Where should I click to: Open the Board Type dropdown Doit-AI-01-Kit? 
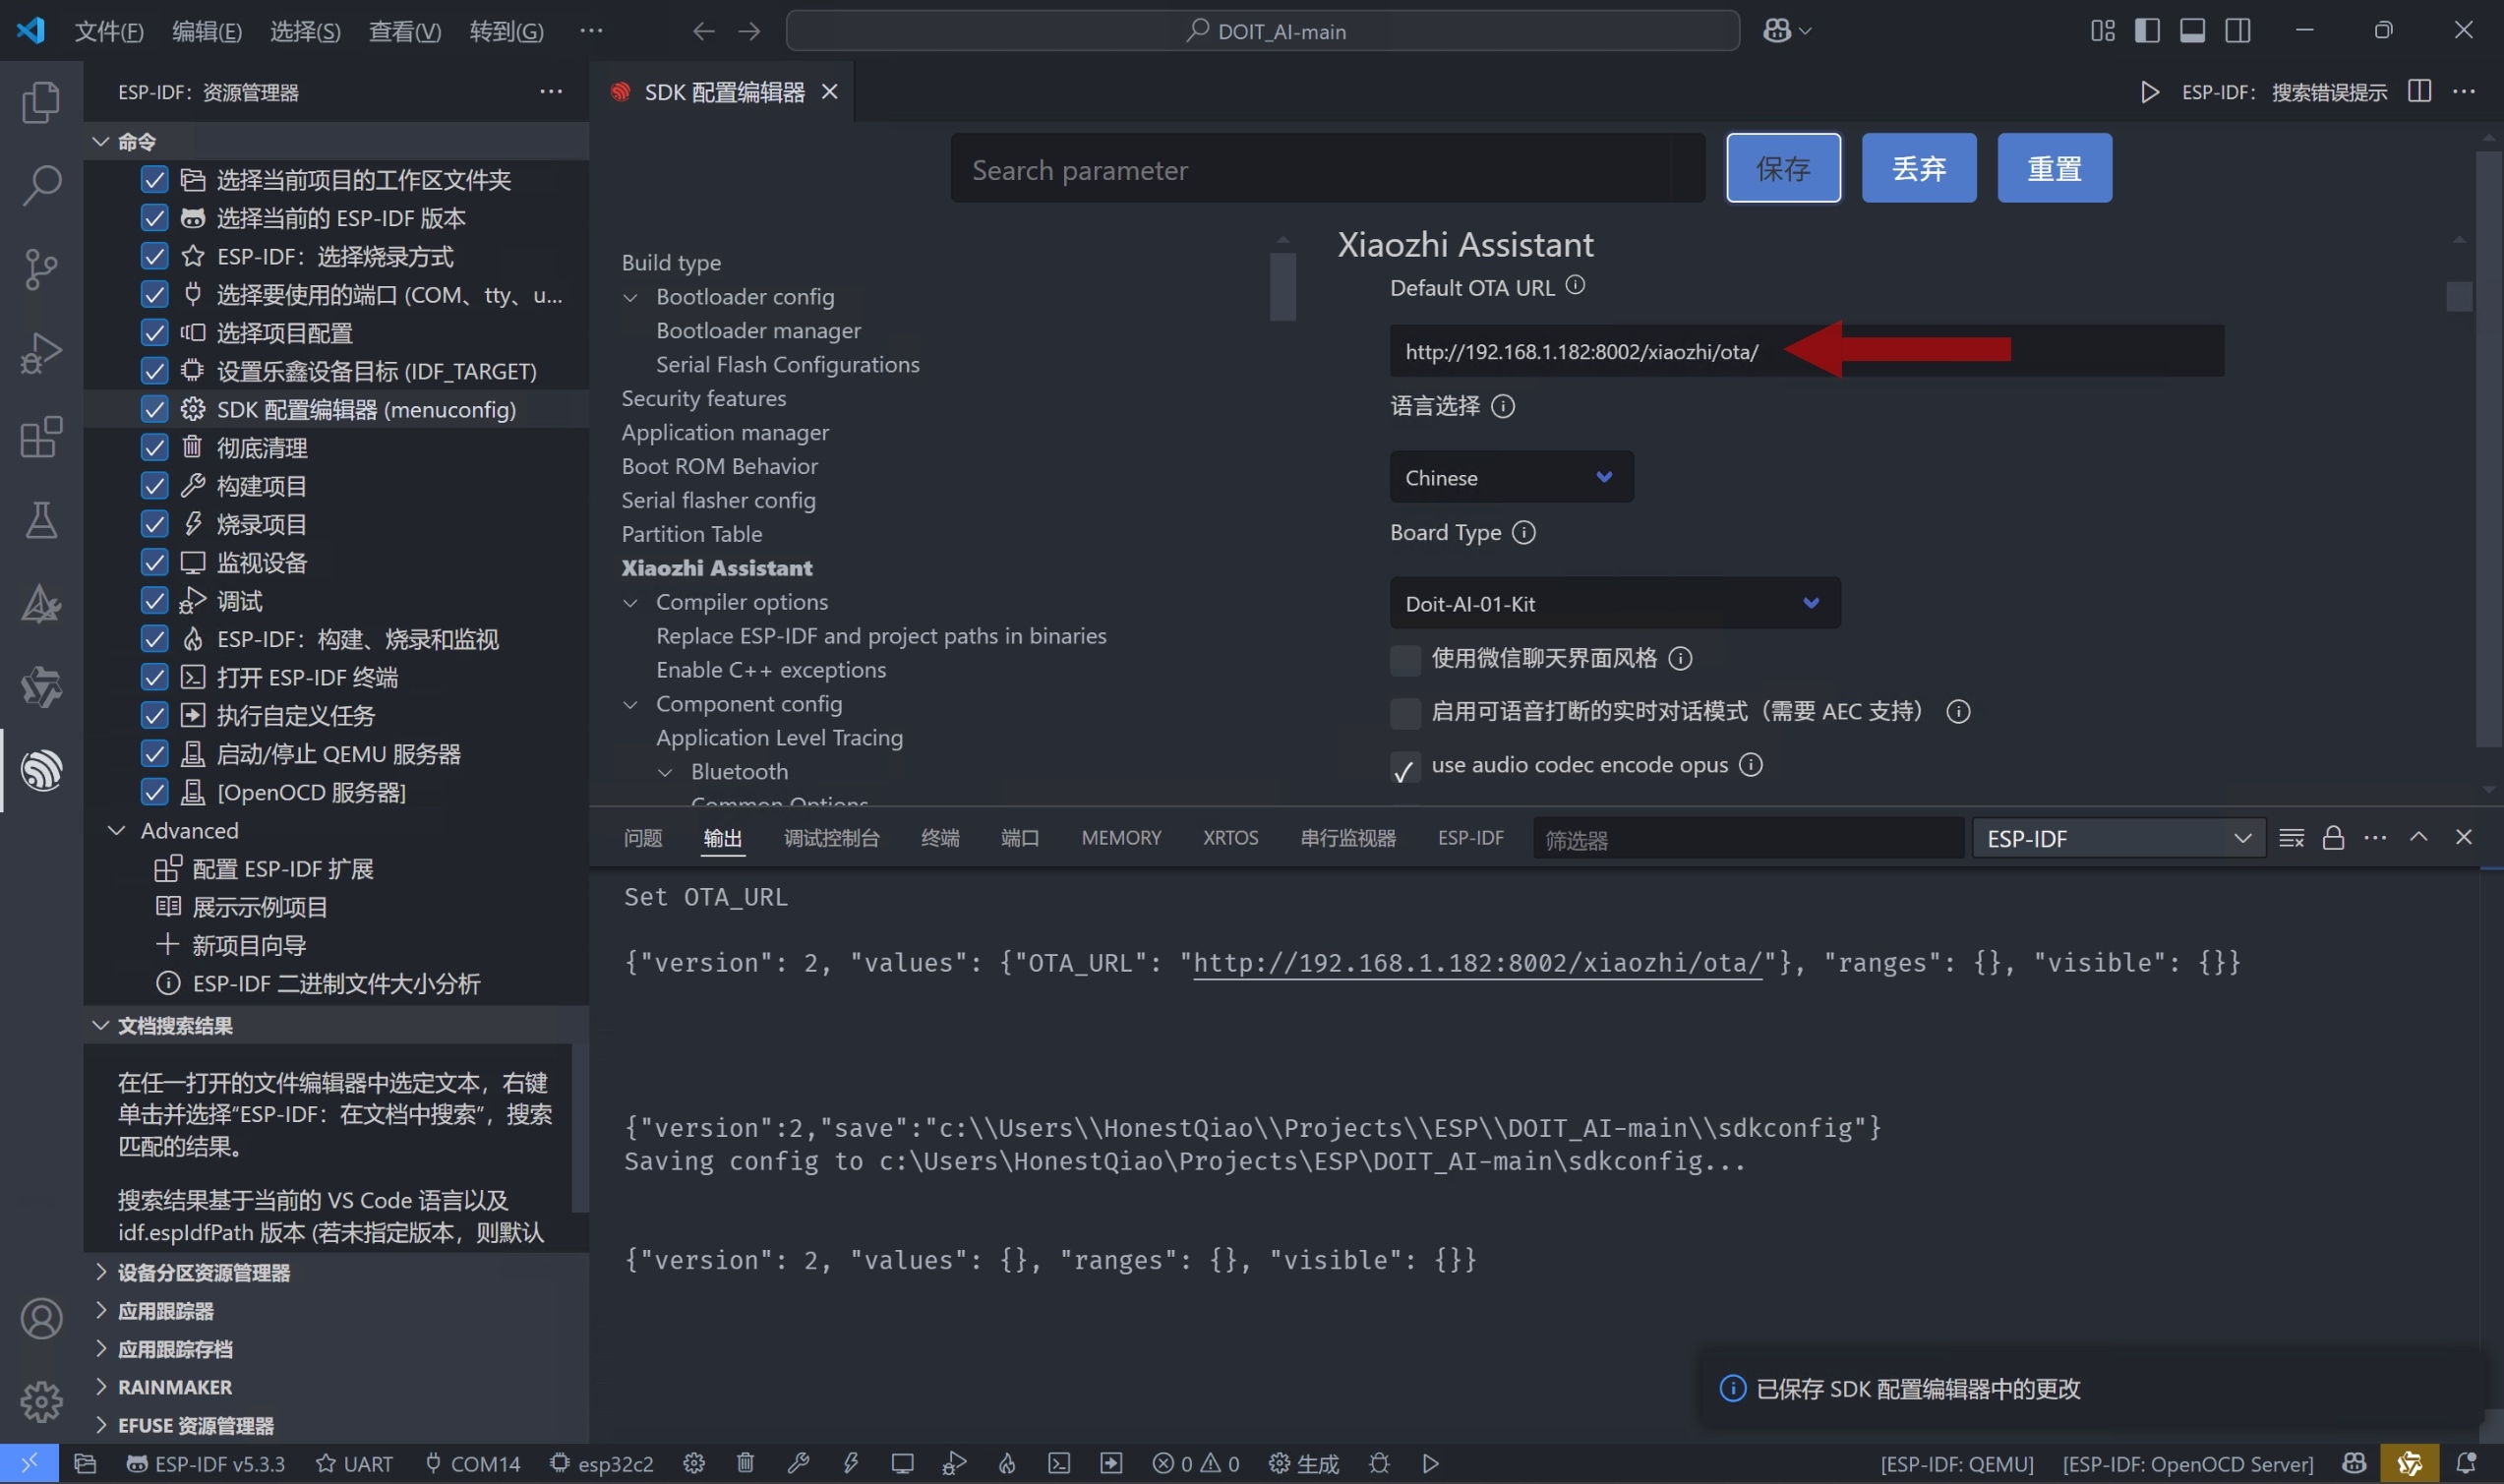[x=1614, y=603]
